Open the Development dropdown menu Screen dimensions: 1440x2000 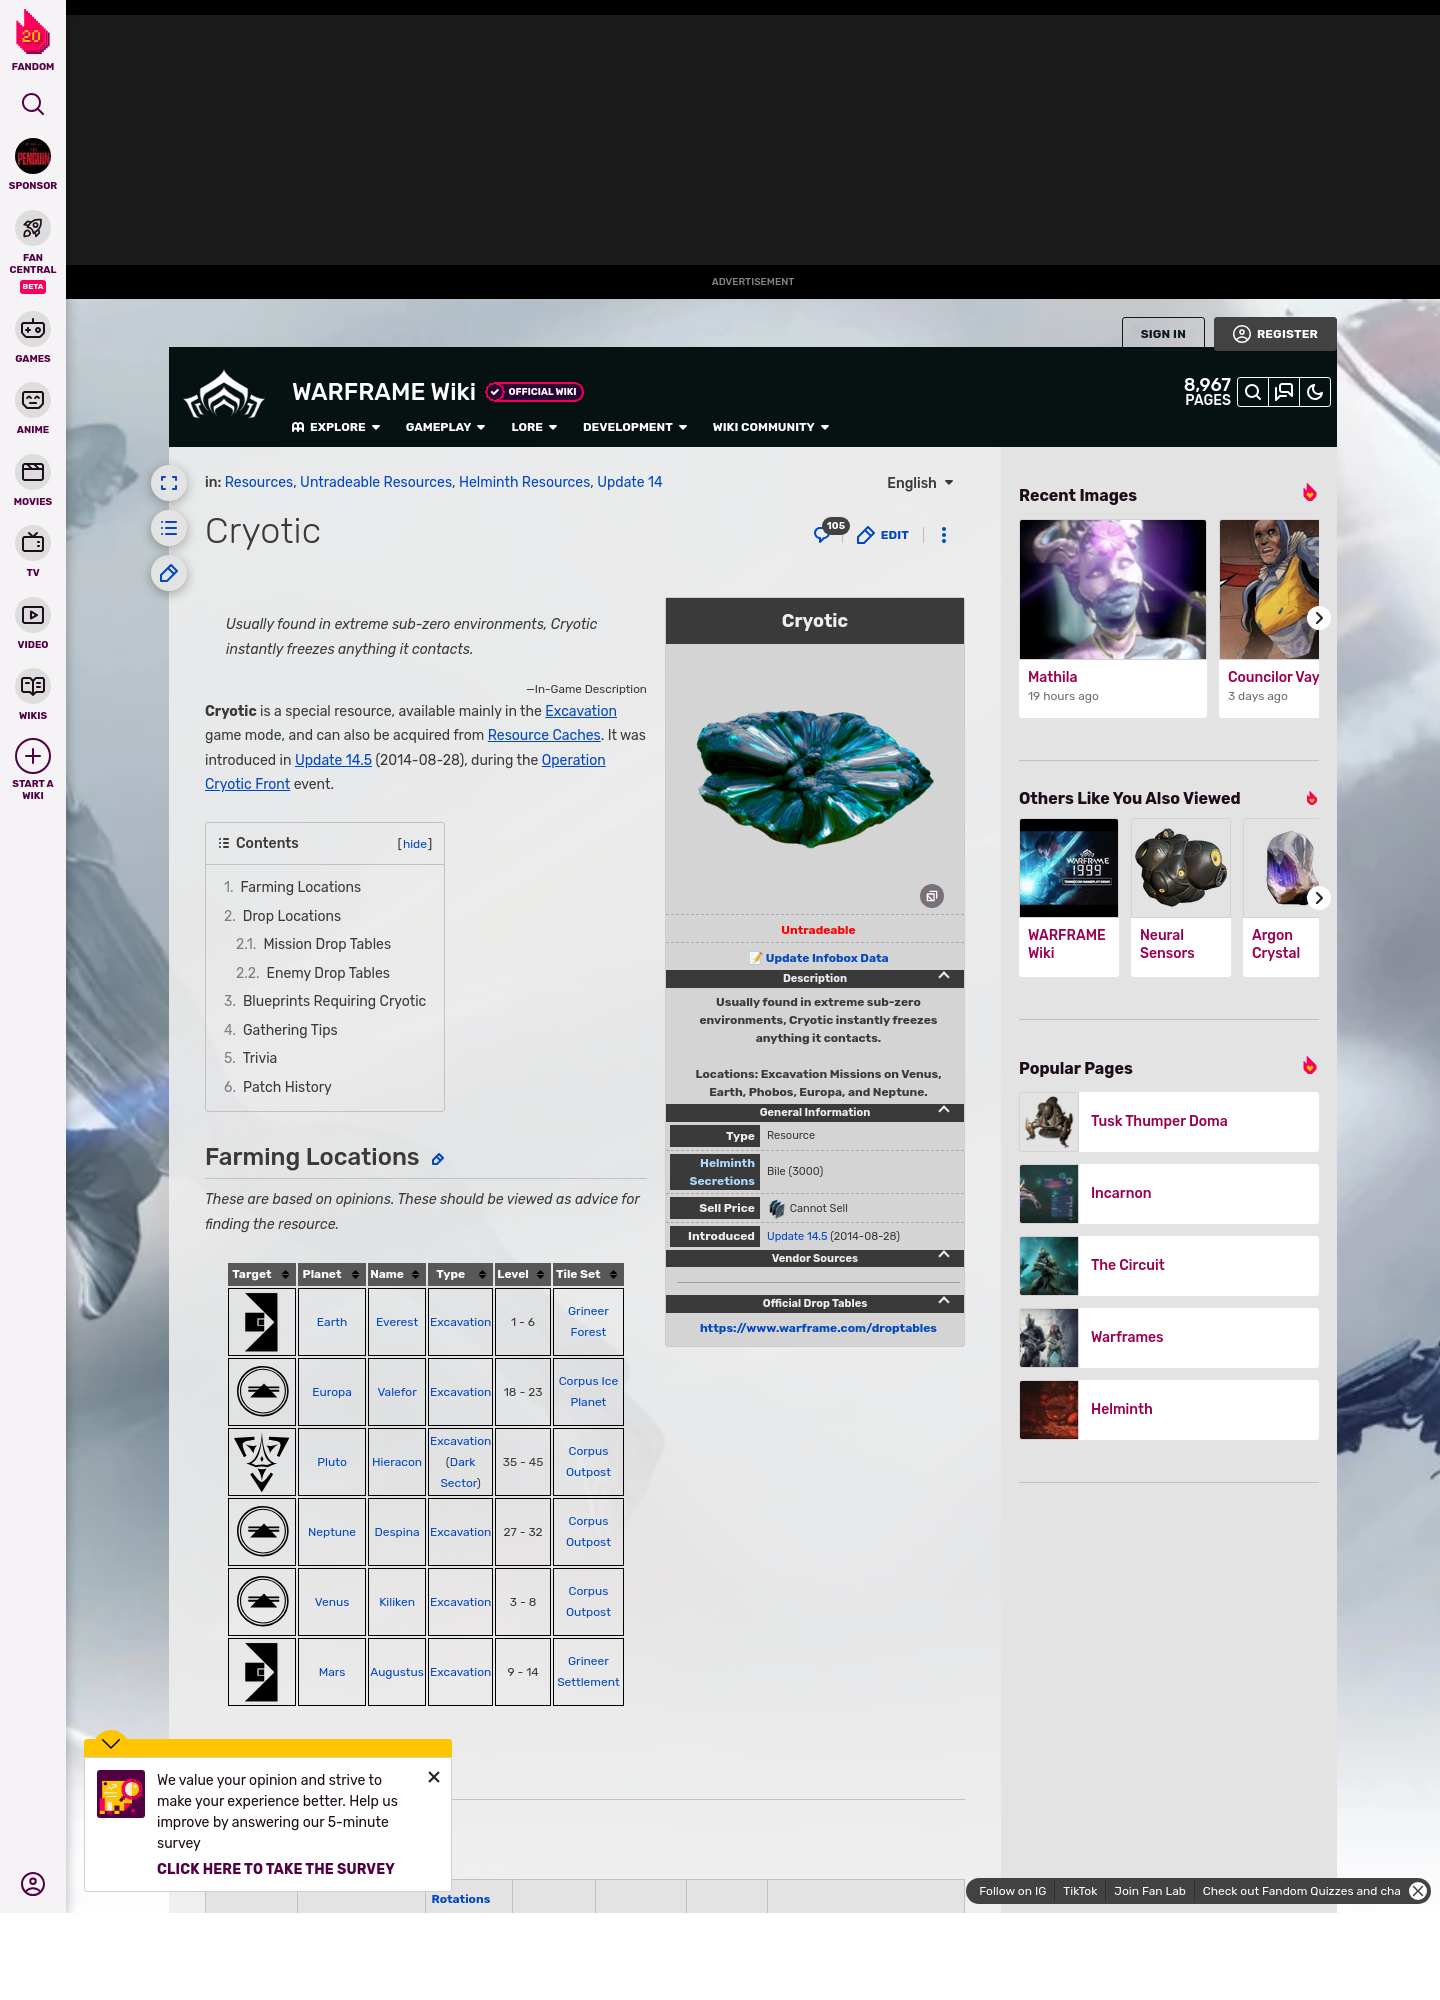[x=635, y=427]
